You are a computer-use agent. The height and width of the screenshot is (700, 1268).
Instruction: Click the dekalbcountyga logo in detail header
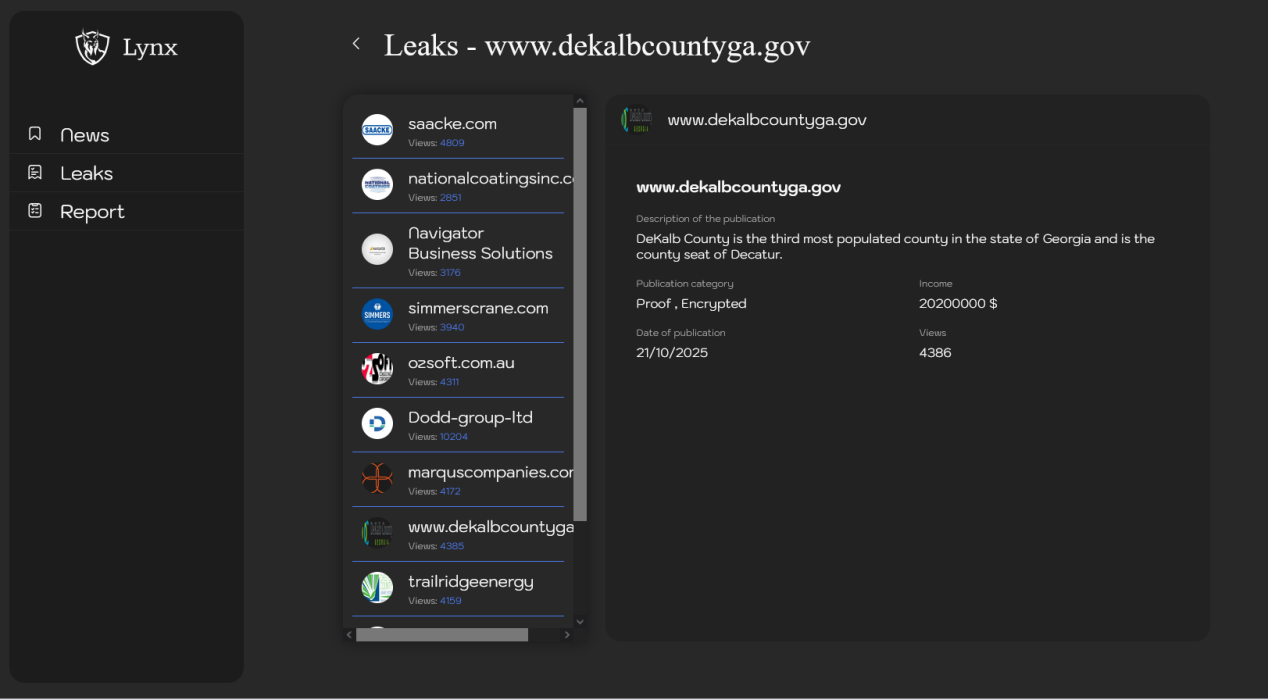point(636,120)
